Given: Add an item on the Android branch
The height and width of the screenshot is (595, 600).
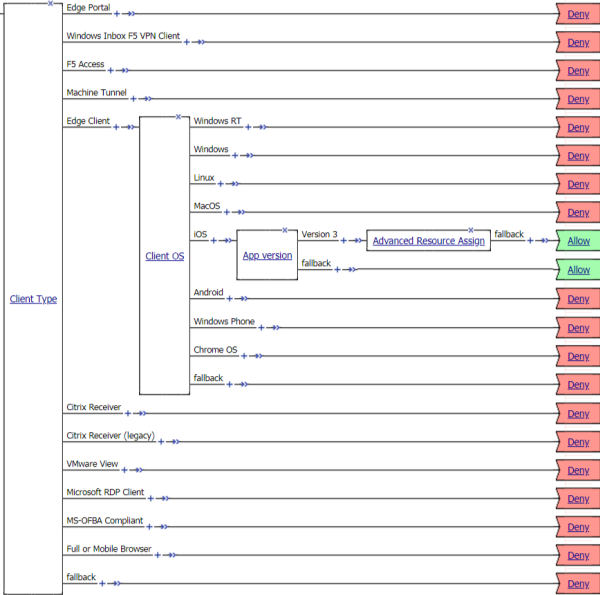Looking at the screenshot, I should (x=230, y=298).
